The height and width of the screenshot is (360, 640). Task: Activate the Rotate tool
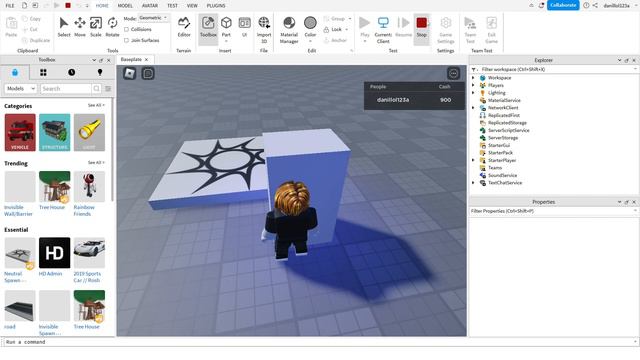[x=112, y=27]
